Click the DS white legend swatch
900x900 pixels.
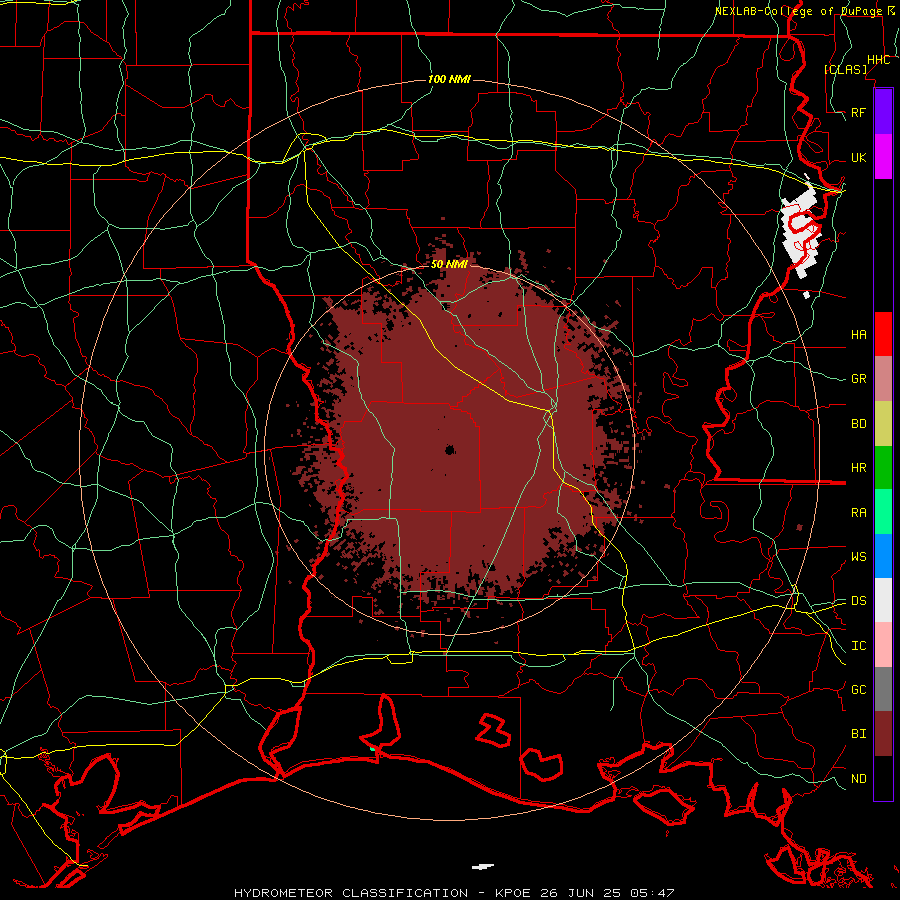[883, 600]
